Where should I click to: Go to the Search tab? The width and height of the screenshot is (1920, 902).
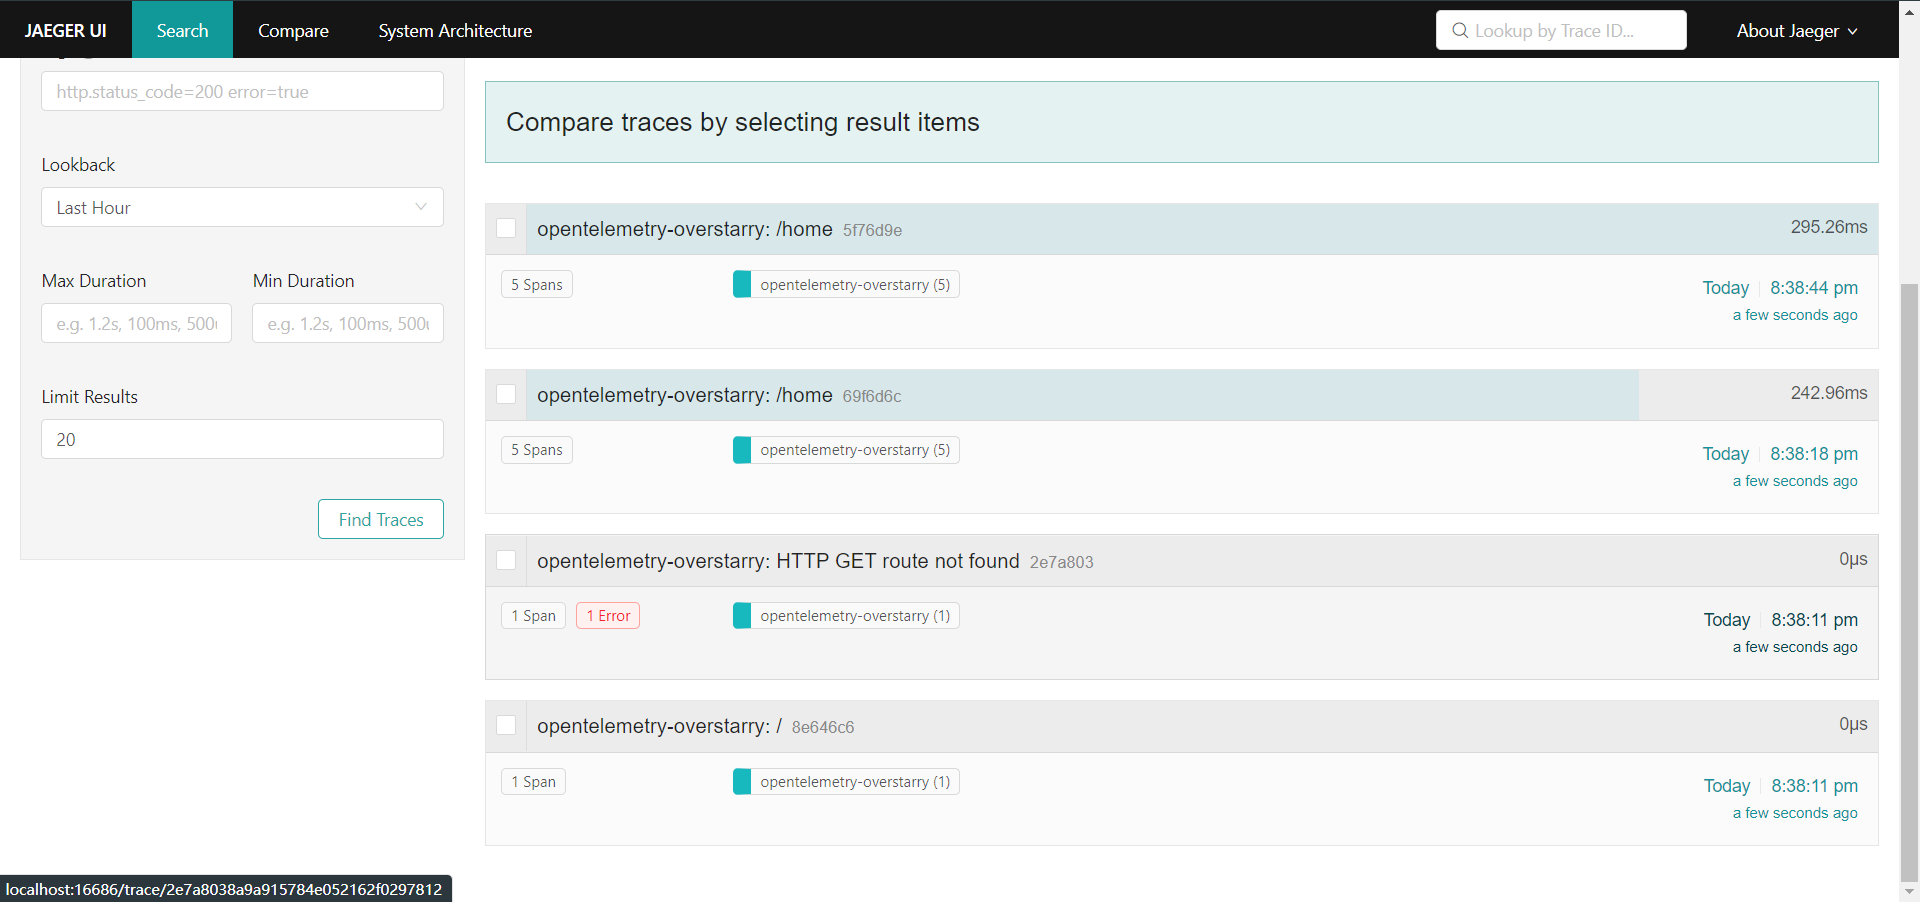pyautogui.click(x=182, y=31)
